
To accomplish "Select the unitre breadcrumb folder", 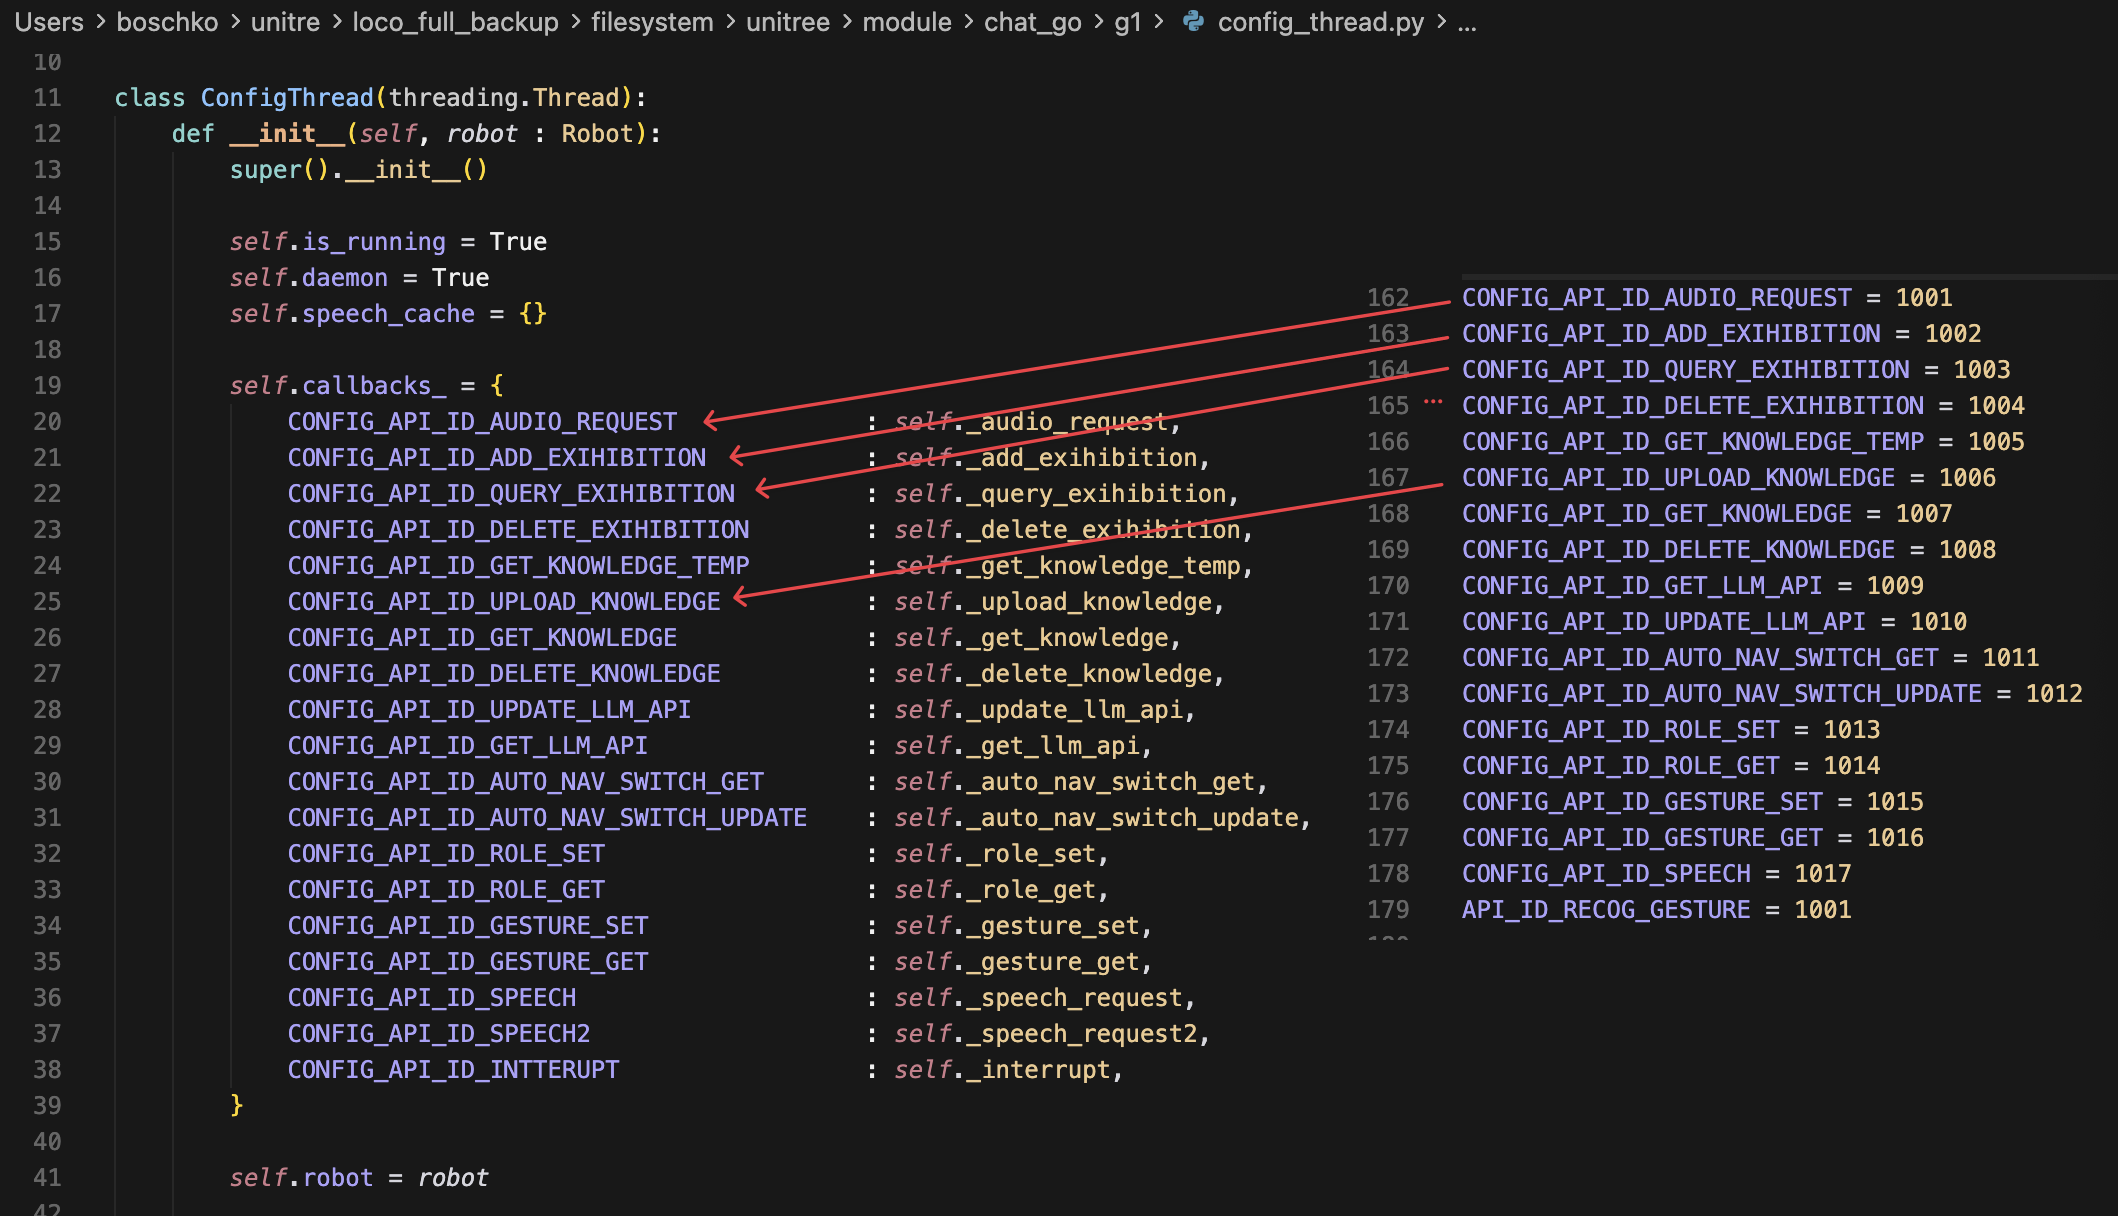I will point(285,22).
